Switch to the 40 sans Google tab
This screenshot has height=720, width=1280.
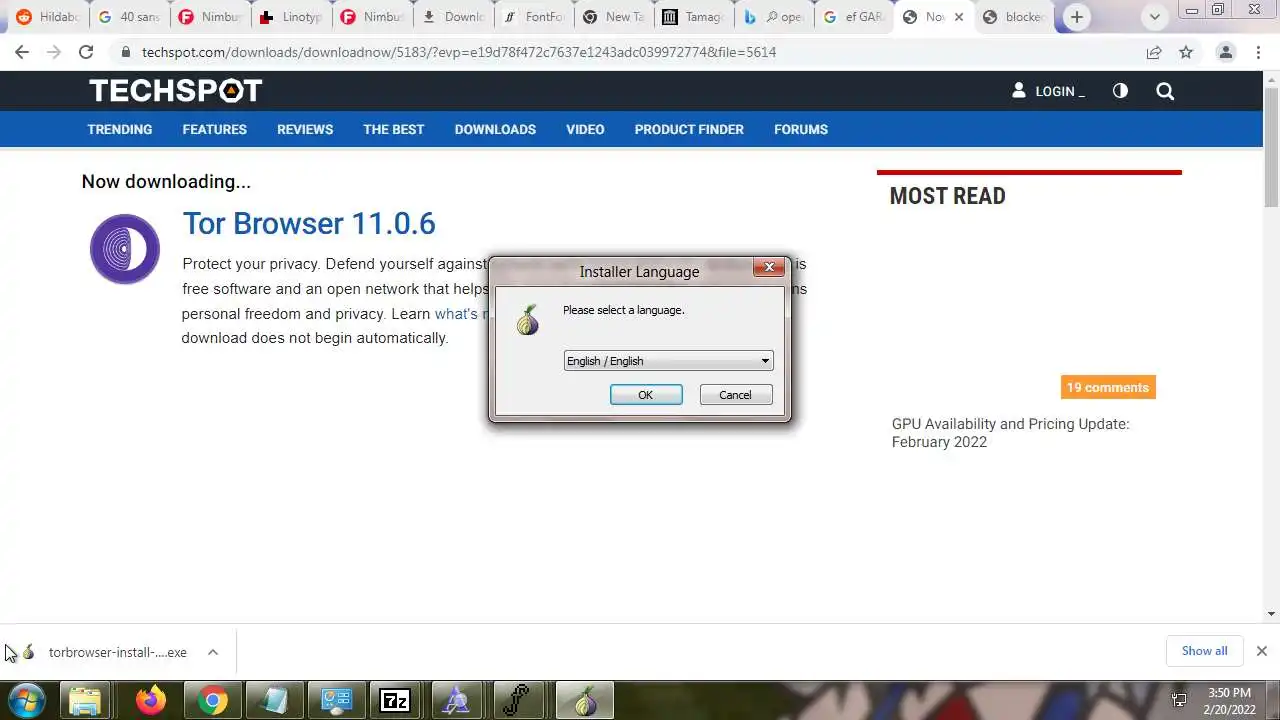(x=129, y=17)
